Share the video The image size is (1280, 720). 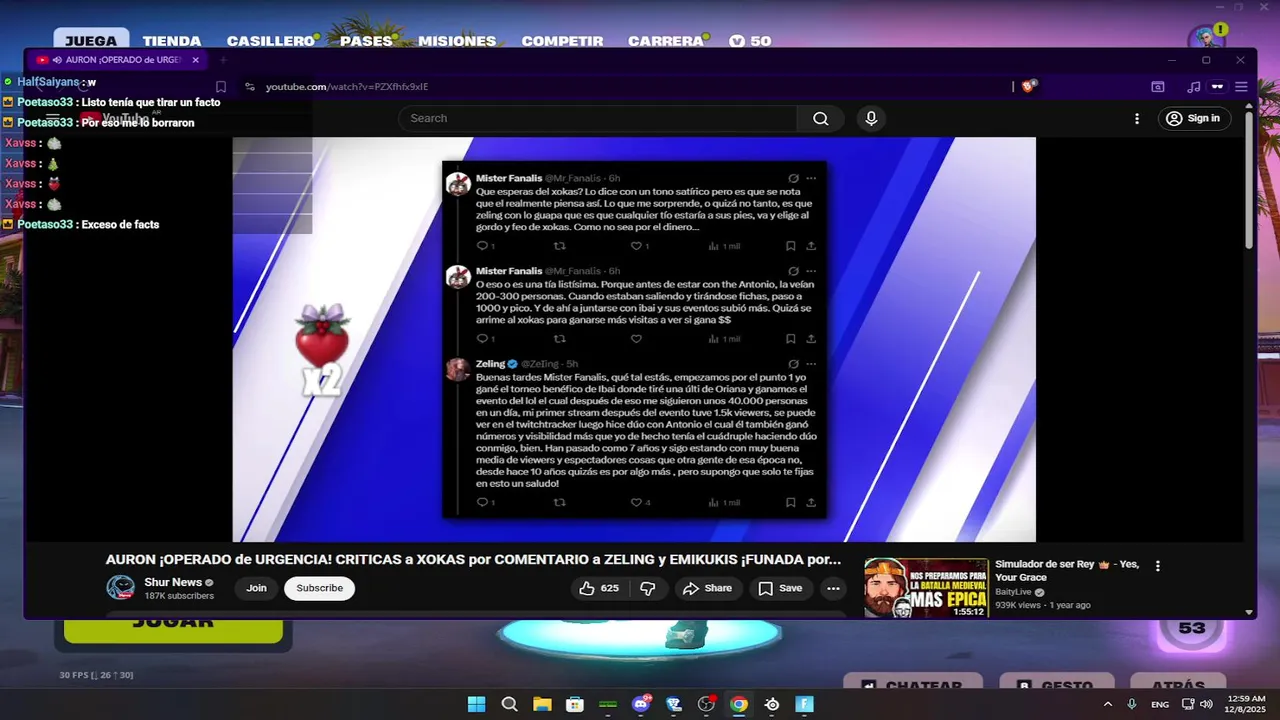pyautogui.click(x=707, y=588)
